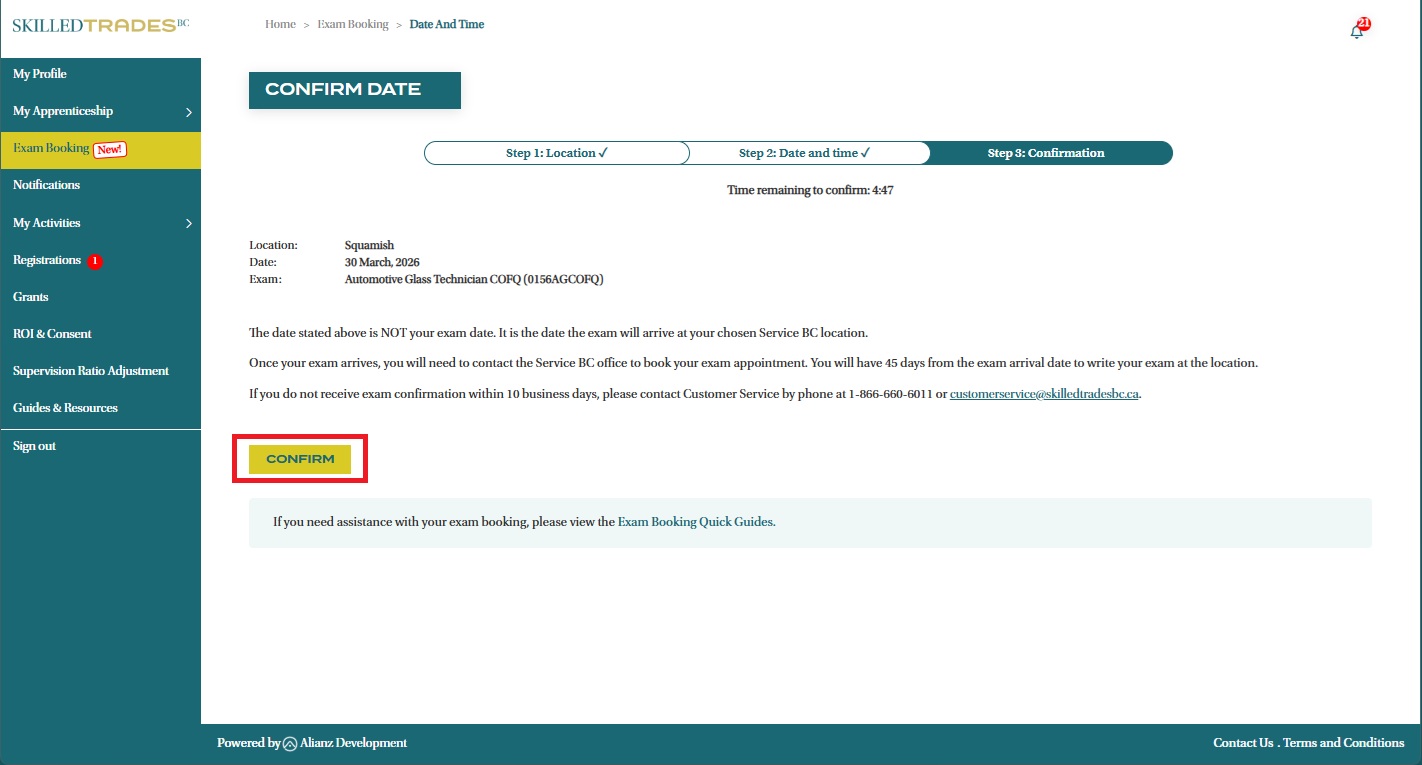
Task: Open Supervision Ratio Adjustment page
Action: [91, 371]
